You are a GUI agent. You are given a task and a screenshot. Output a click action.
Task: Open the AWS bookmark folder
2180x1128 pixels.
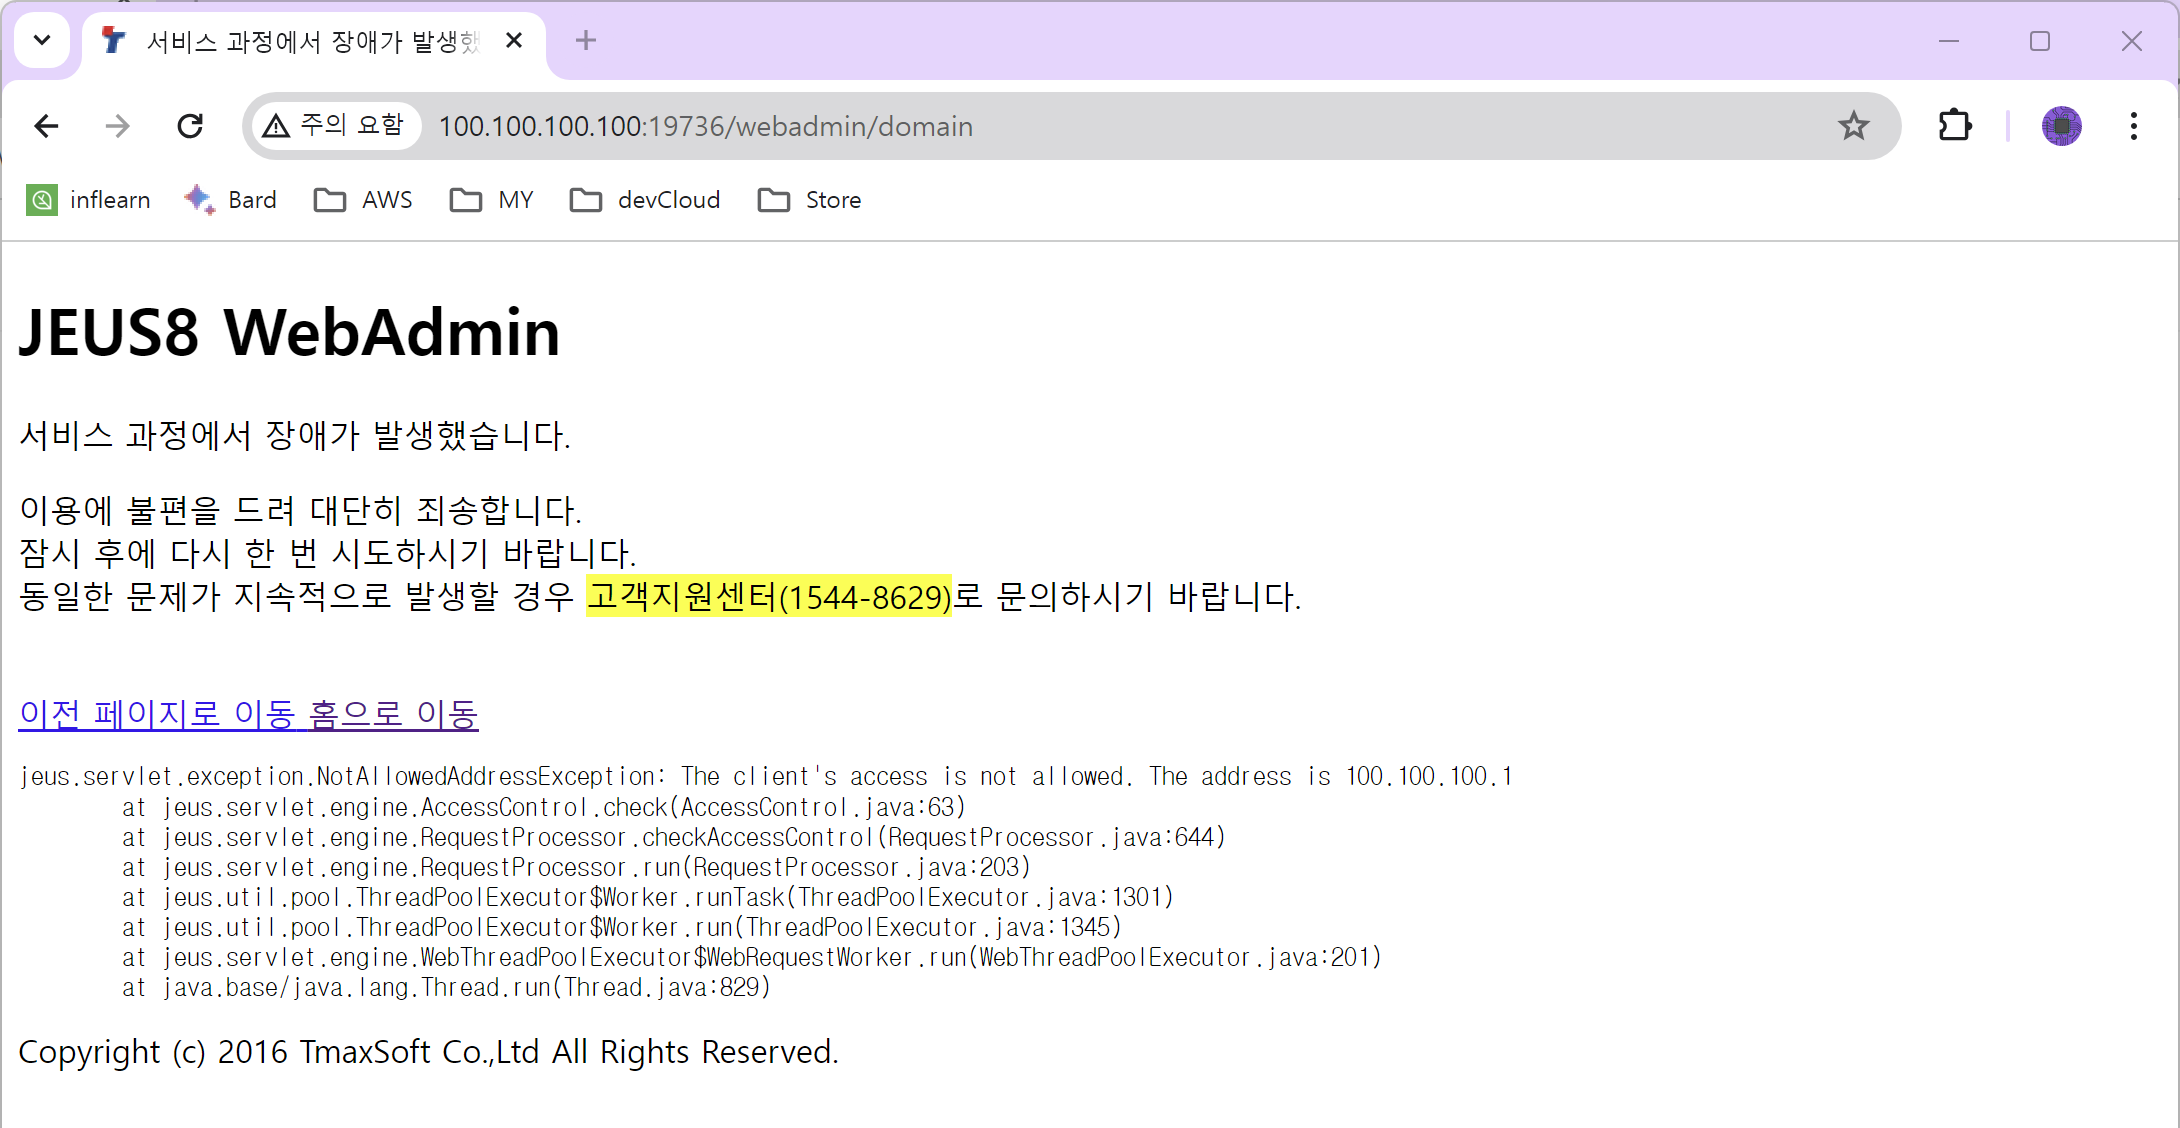click(363, 200)
